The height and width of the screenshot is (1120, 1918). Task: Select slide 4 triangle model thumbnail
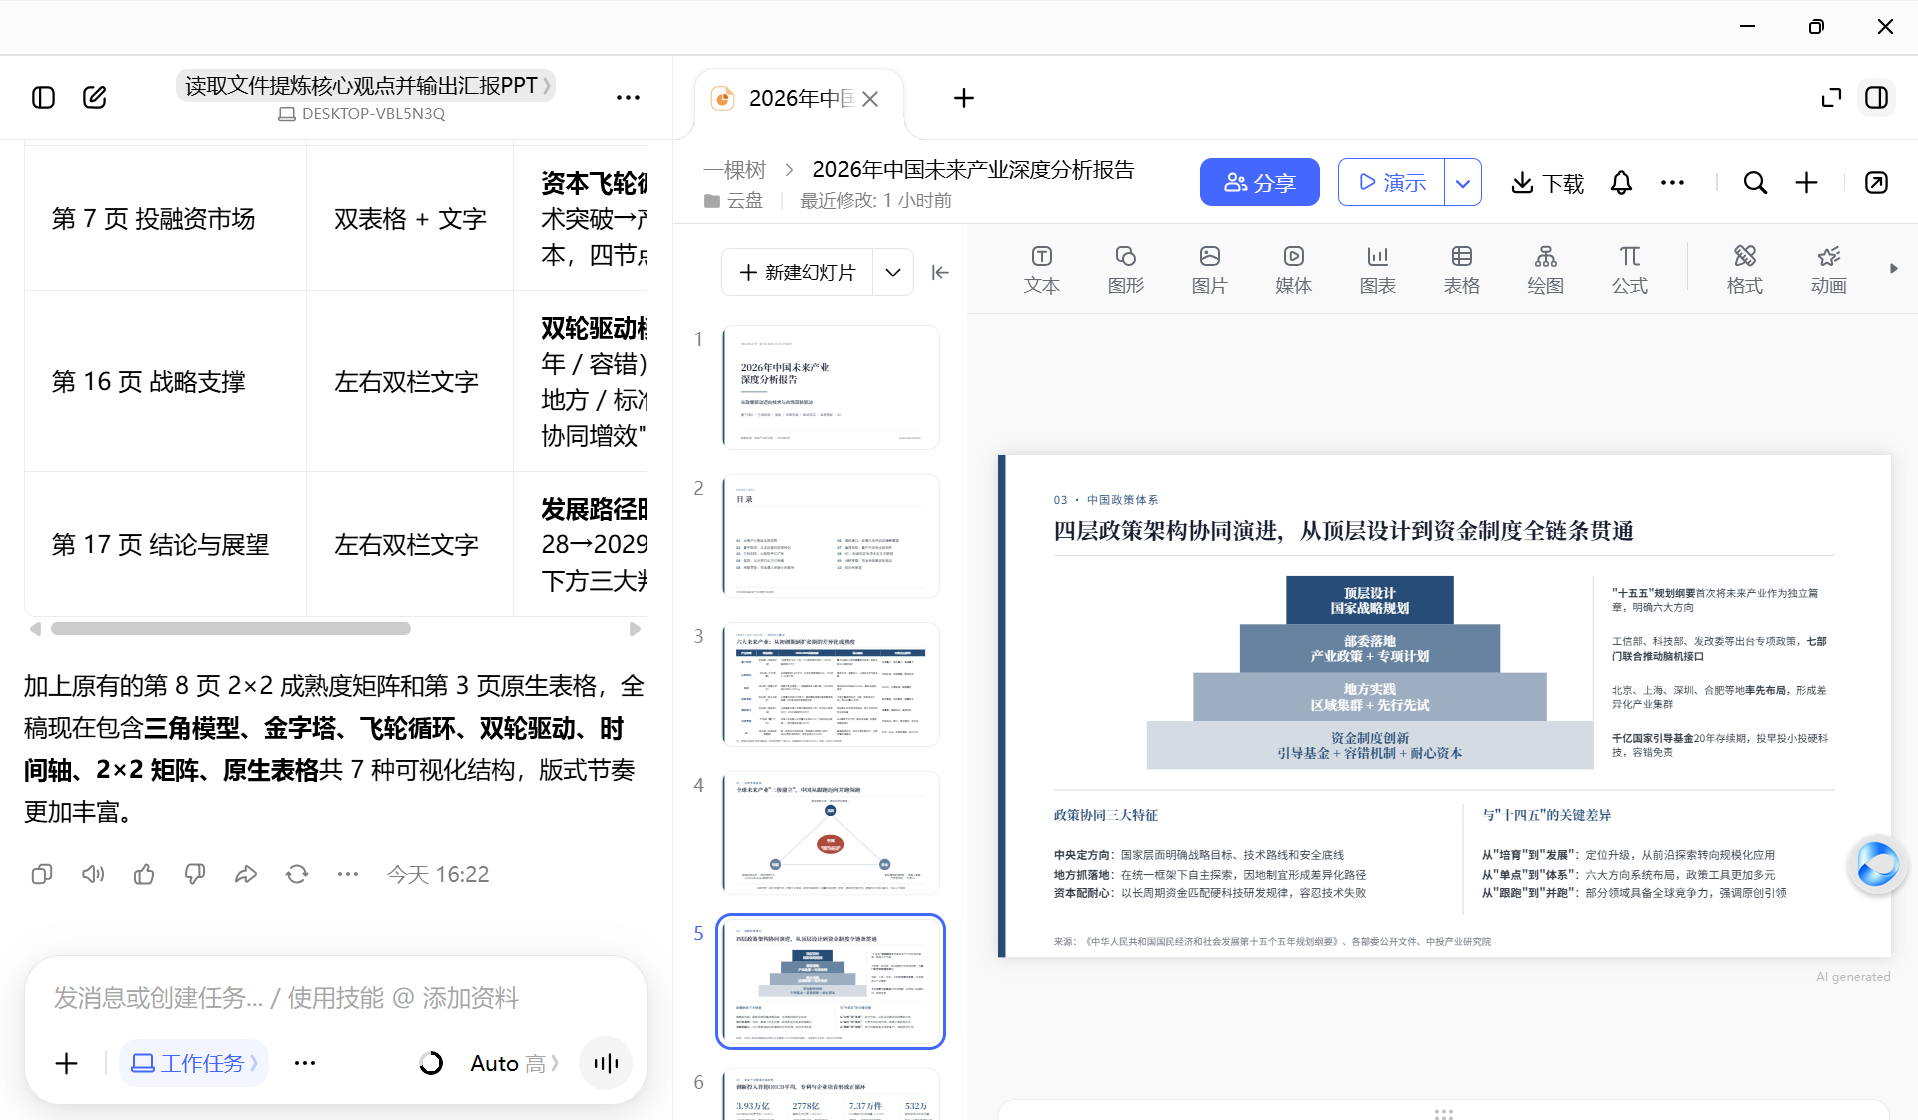point(830,832)
